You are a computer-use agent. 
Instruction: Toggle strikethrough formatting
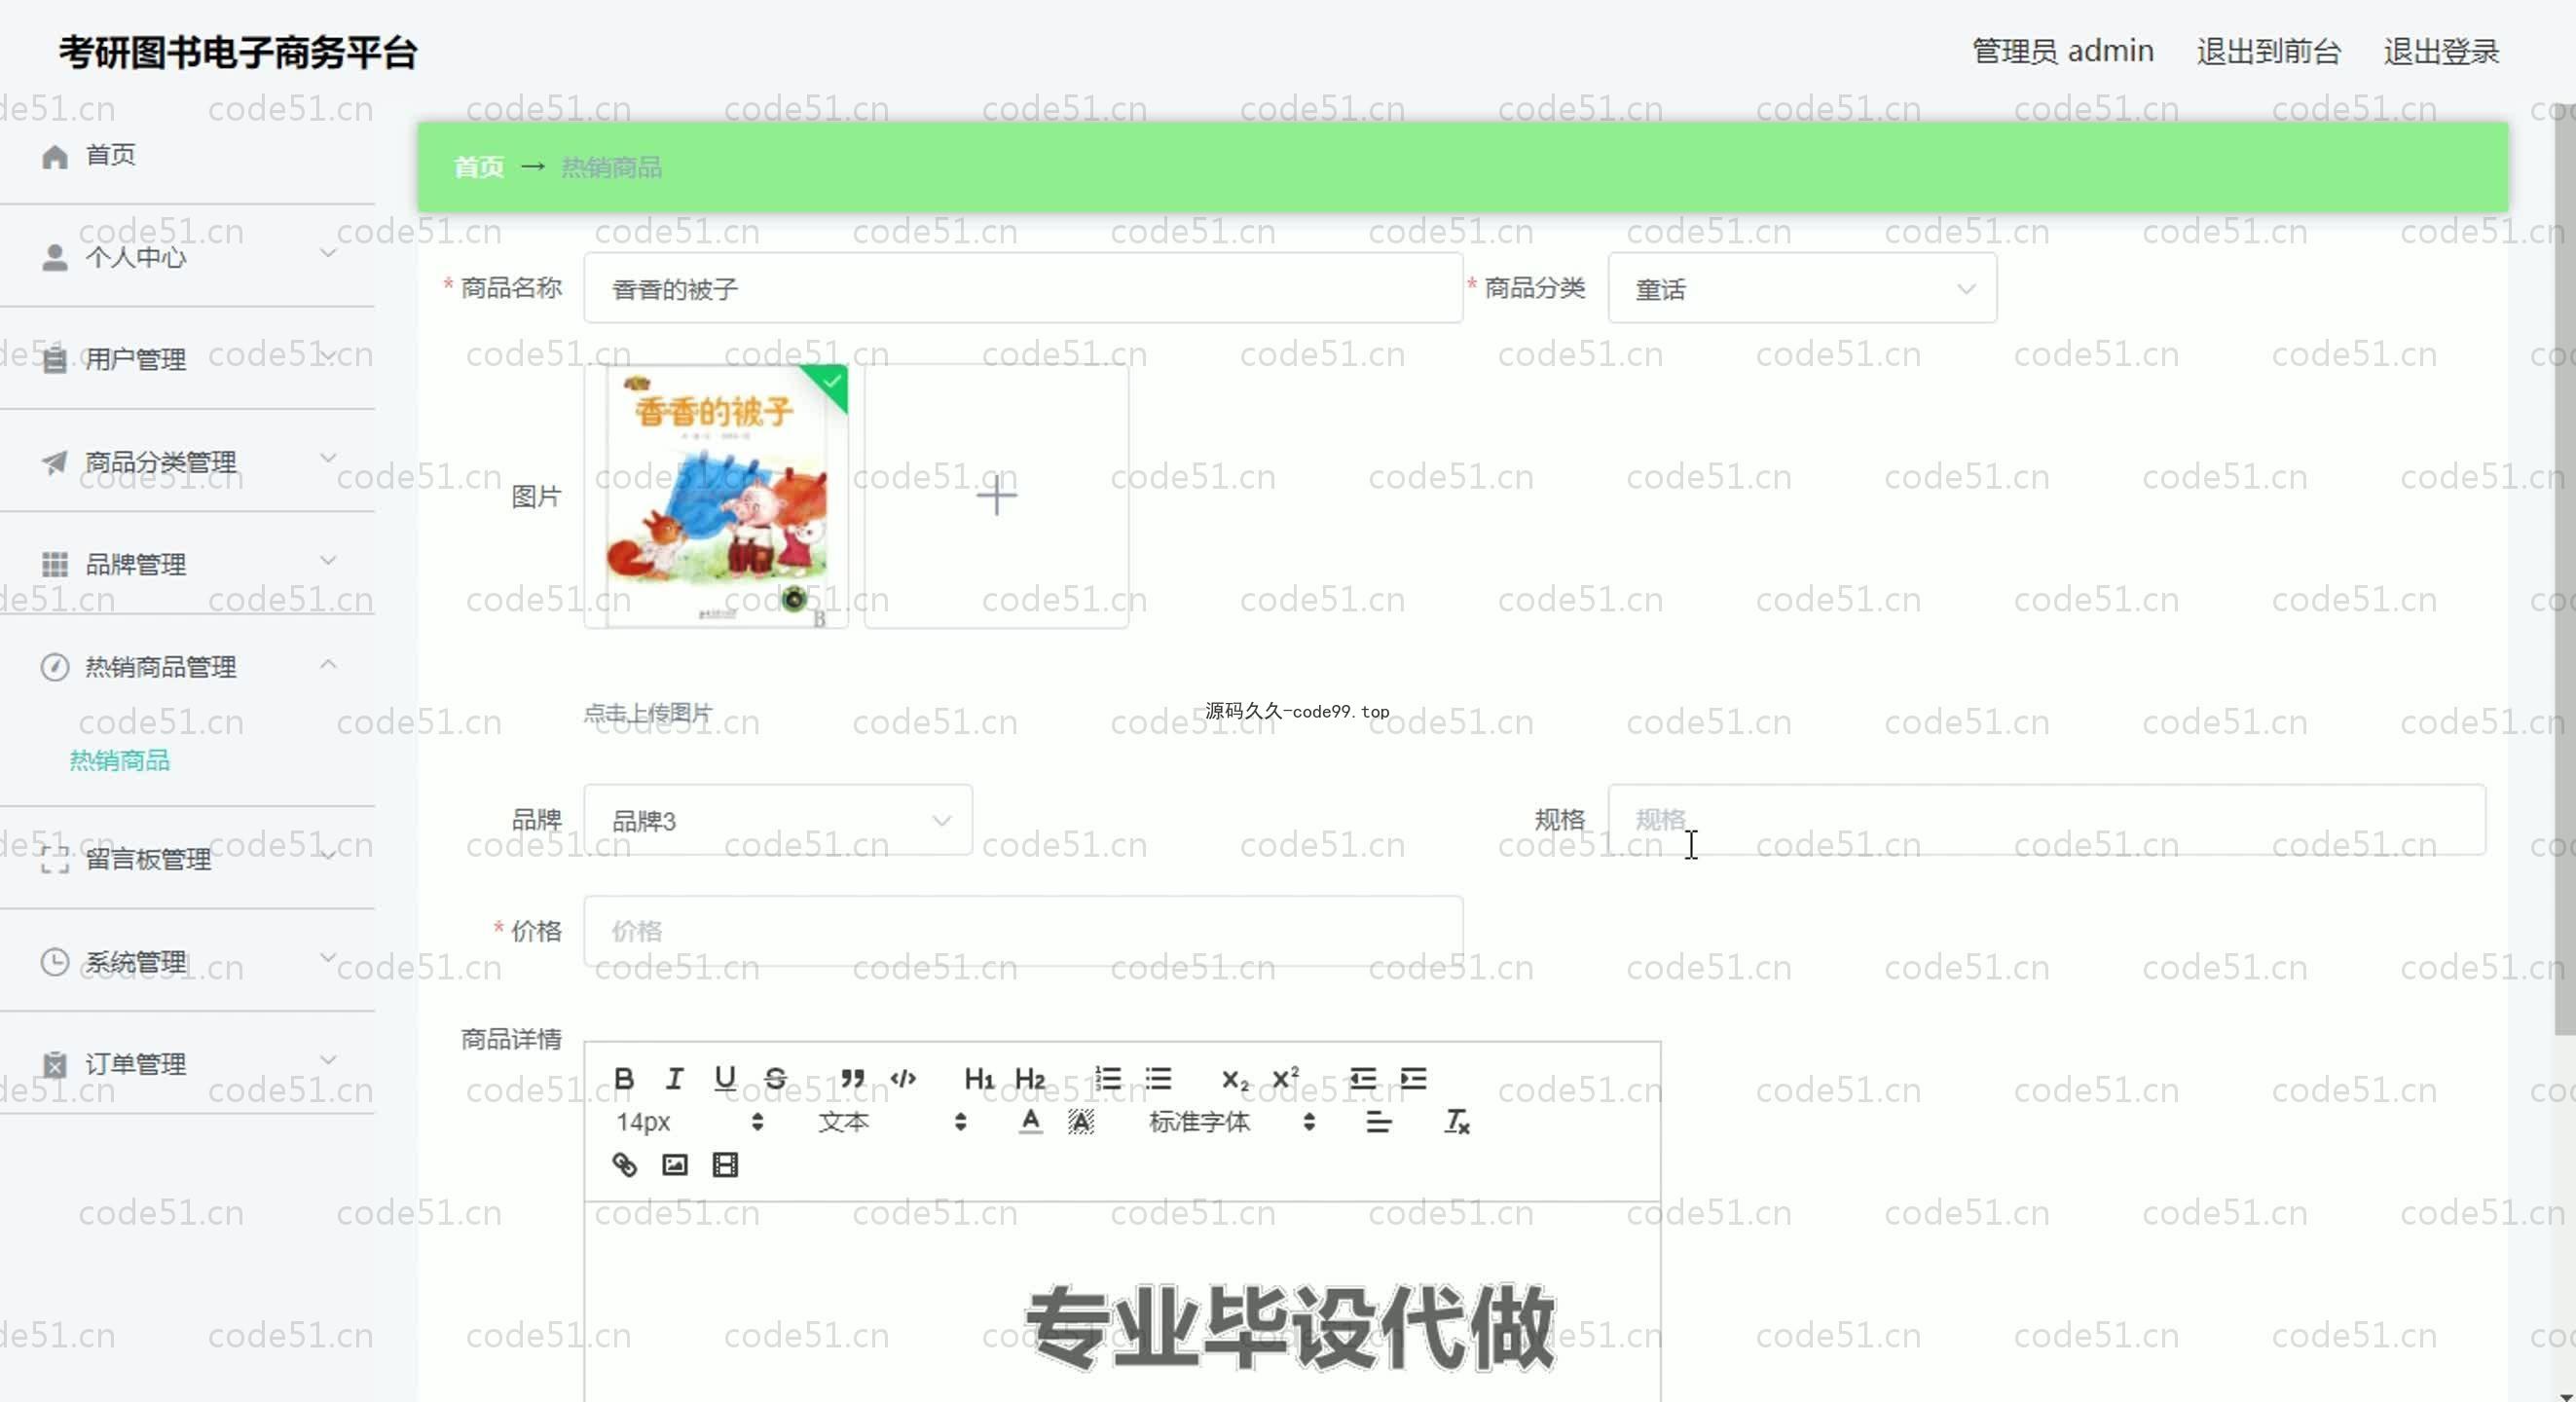coord(775,1078)
